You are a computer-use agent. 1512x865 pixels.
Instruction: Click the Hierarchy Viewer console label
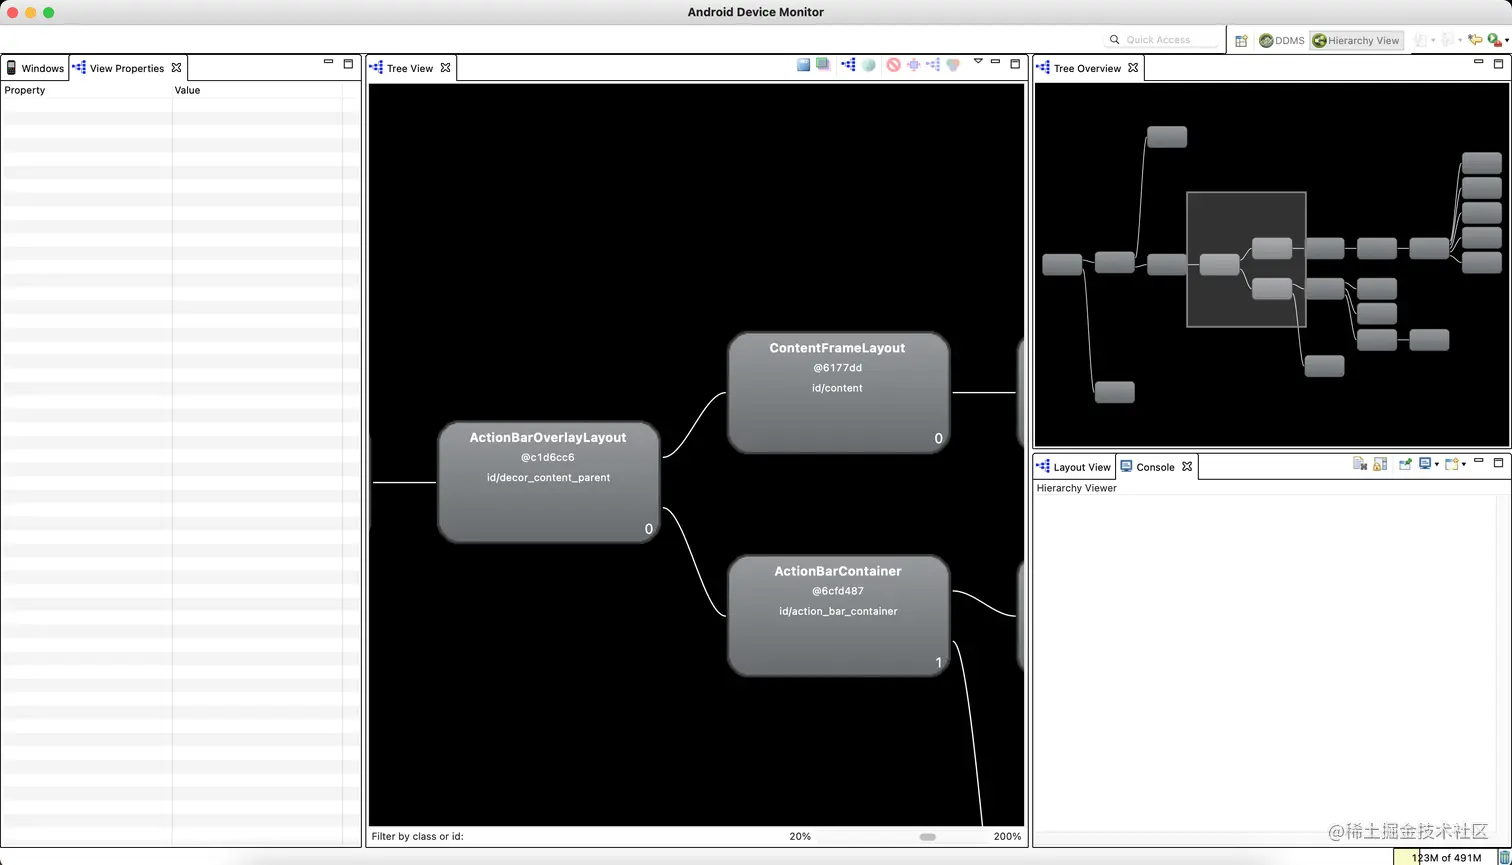[1076, 488]
